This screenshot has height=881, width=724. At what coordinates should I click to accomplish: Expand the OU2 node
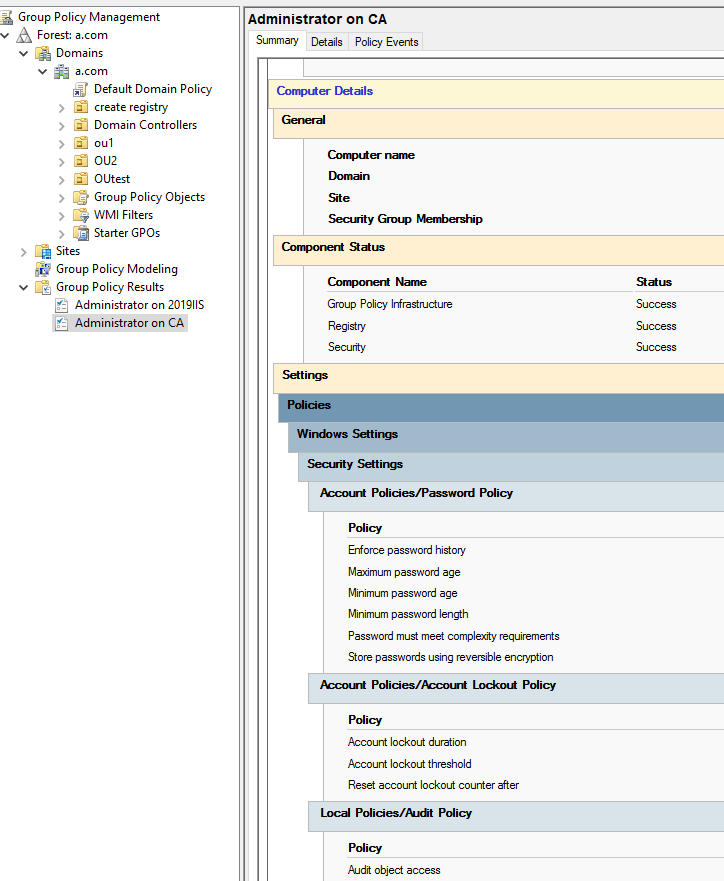click(62, 162)
